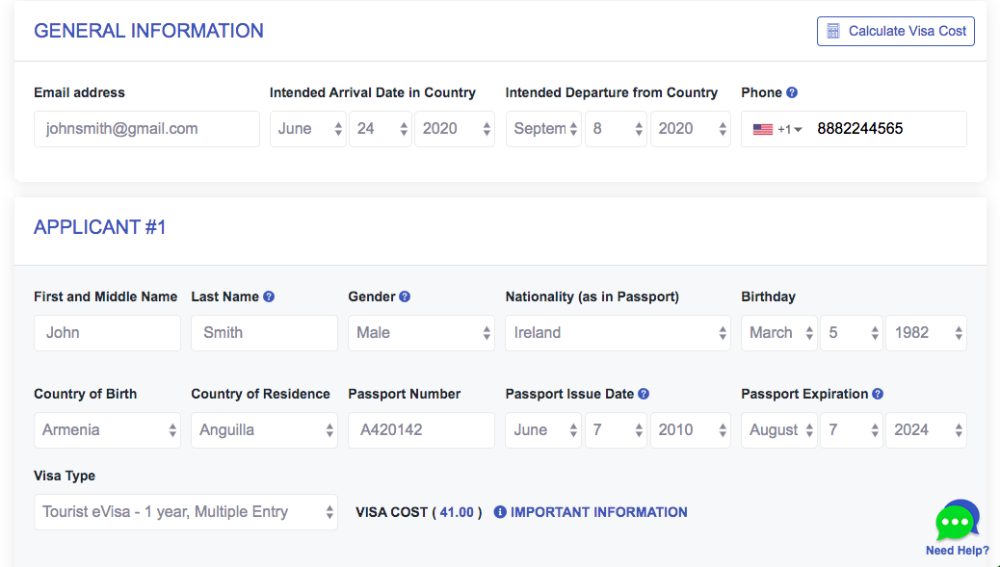Open the IMPORTANT INFORMATION link
1000x567 pixels.
599,512
